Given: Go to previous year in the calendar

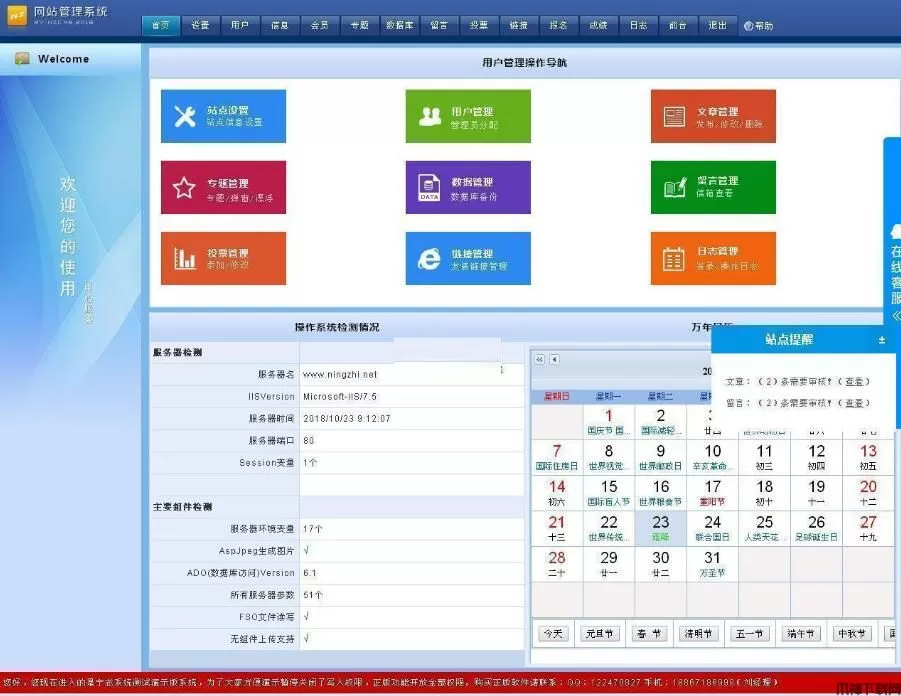Looking at the screenshot, I should pos(540,359).
